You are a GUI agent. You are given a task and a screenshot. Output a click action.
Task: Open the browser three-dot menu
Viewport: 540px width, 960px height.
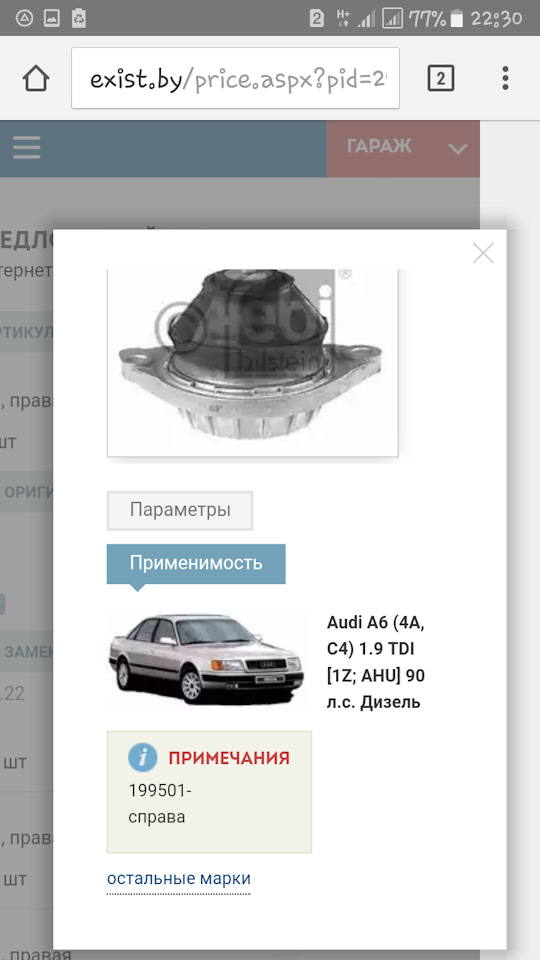(505, 78)
